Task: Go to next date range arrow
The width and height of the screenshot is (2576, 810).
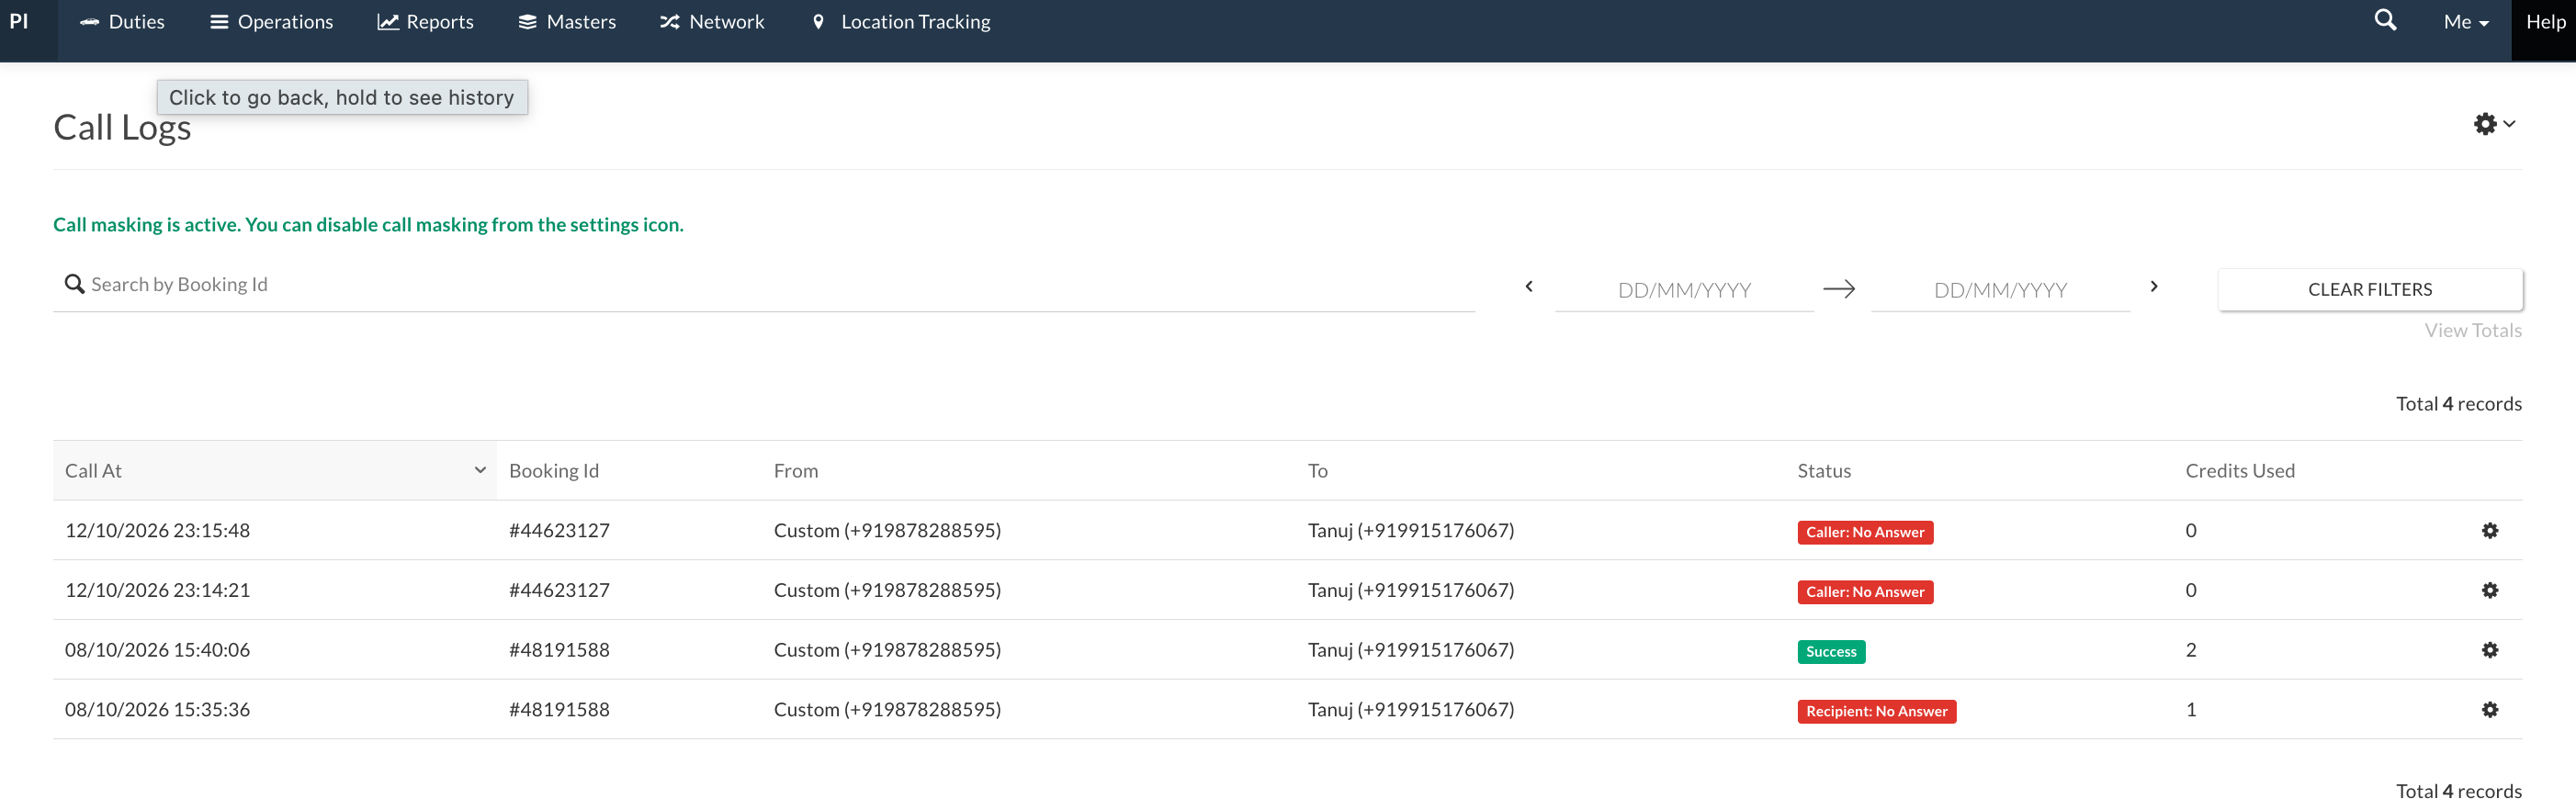Action: coord(2154,287)
